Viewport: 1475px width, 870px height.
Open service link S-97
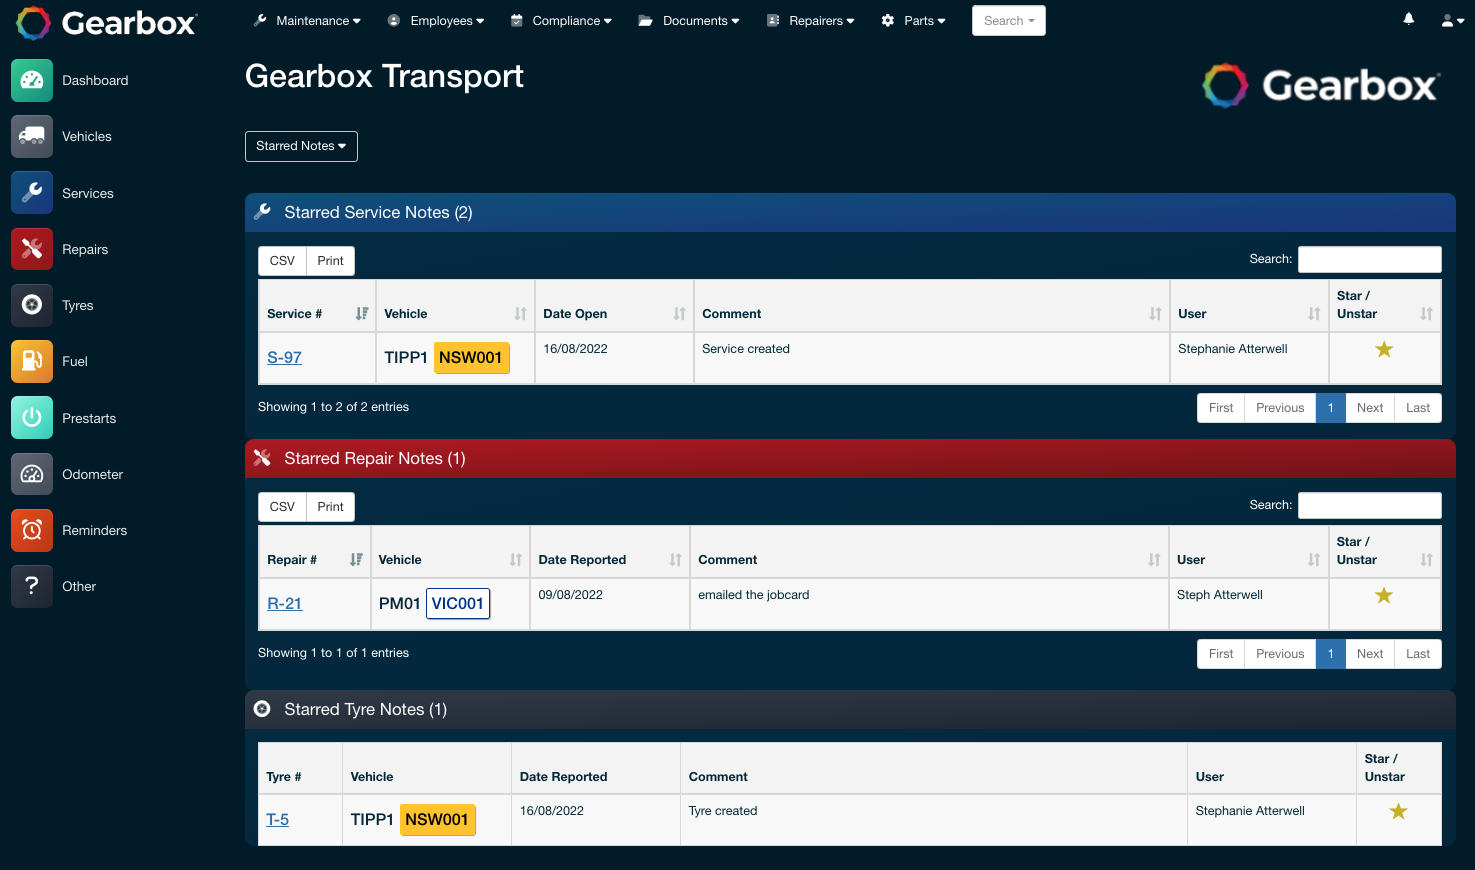click(284, 358)
